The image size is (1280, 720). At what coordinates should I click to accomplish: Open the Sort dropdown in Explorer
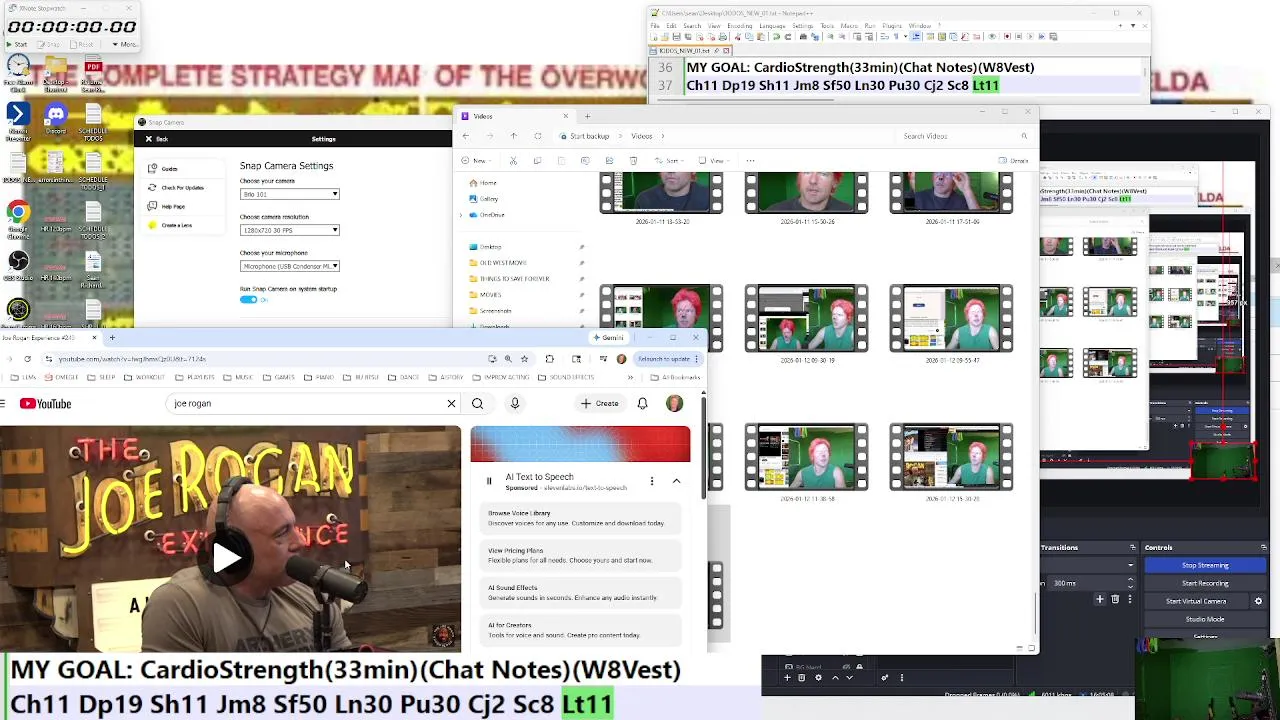point(671,161)
